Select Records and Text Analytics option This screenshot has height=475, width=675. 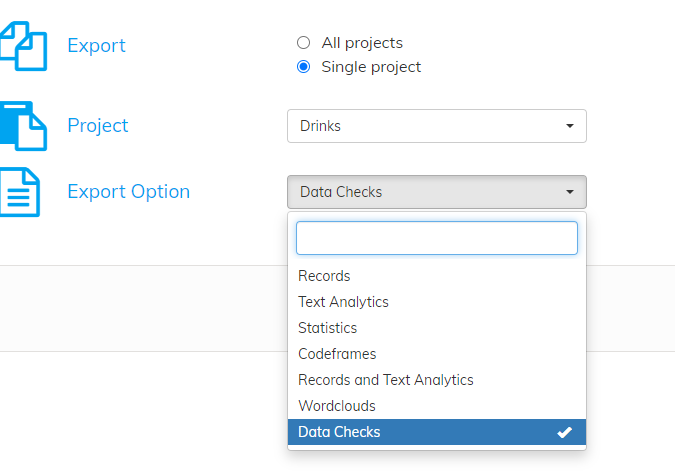(437, 380)
